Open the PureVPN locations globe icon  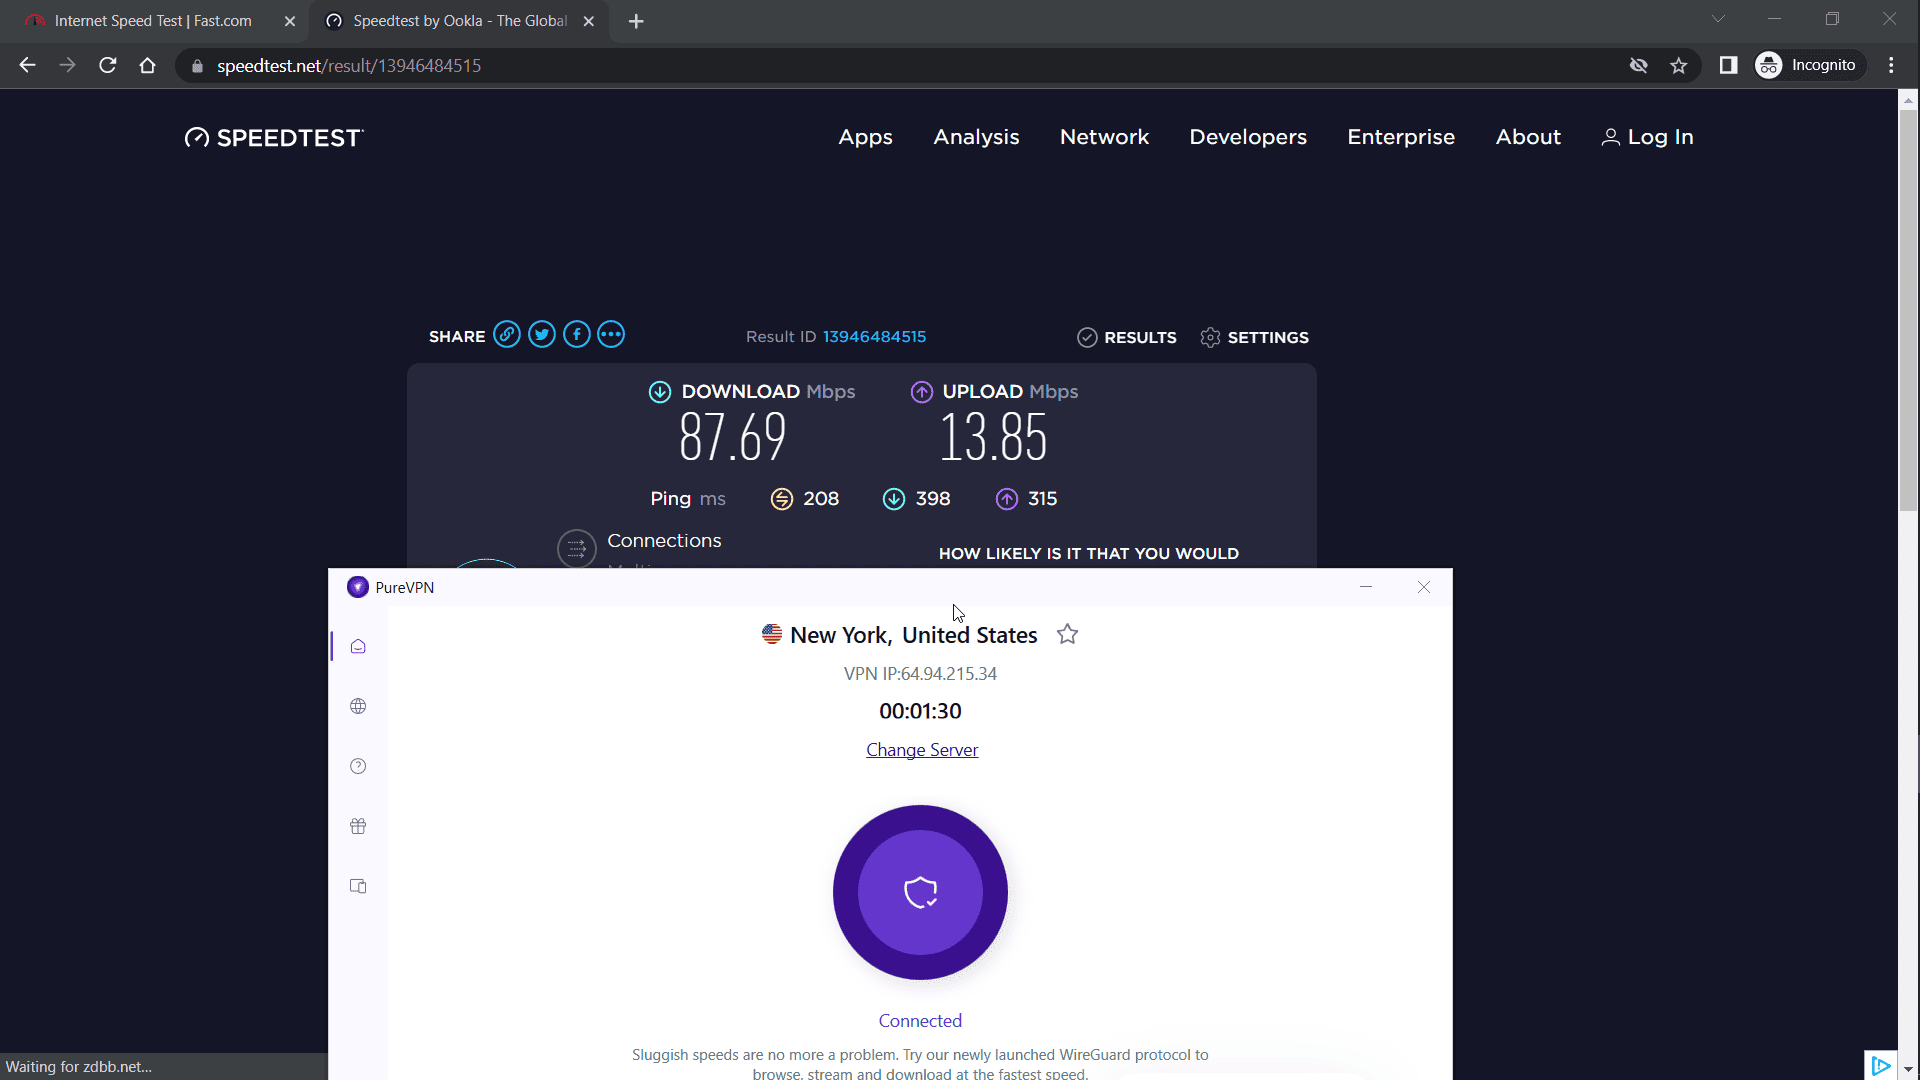click(x=358, y=707)
